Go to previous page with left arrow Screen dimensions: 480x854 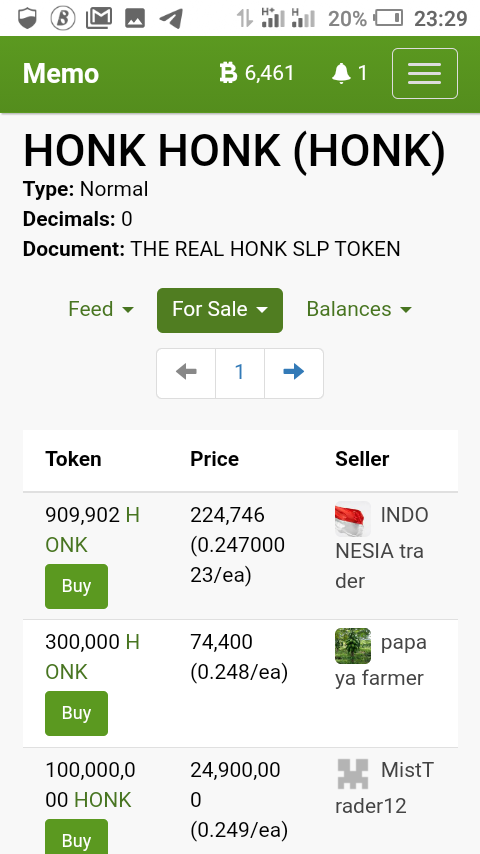[x=186, y=373]
